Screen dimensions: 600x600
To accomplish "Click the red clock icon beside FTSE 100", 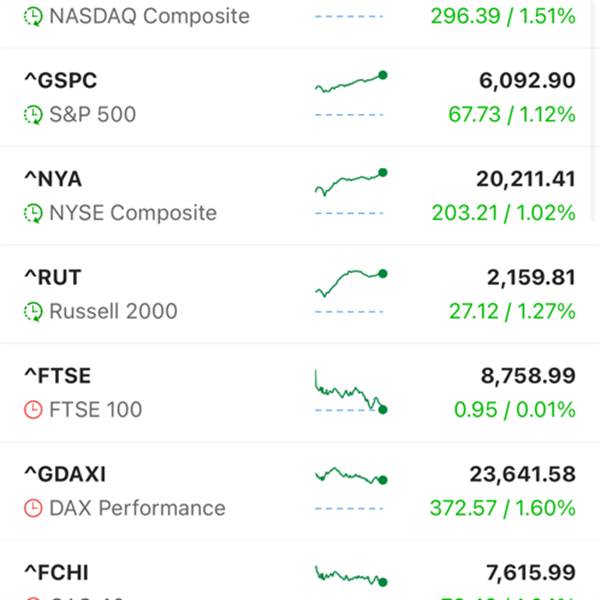I will coord(33,410).
